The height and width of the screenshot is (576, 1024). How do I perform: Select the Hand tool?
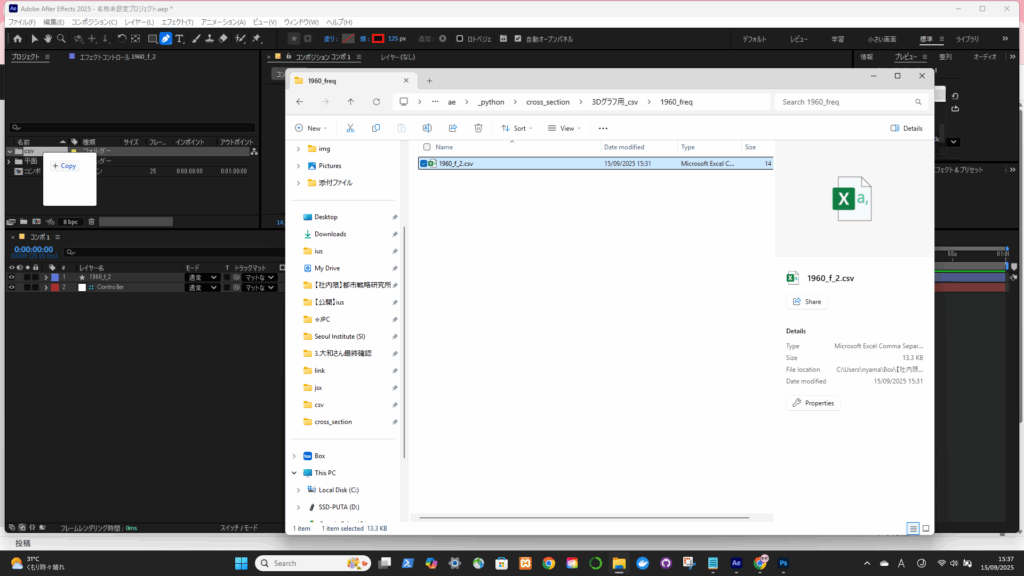[x=47, y=39]
